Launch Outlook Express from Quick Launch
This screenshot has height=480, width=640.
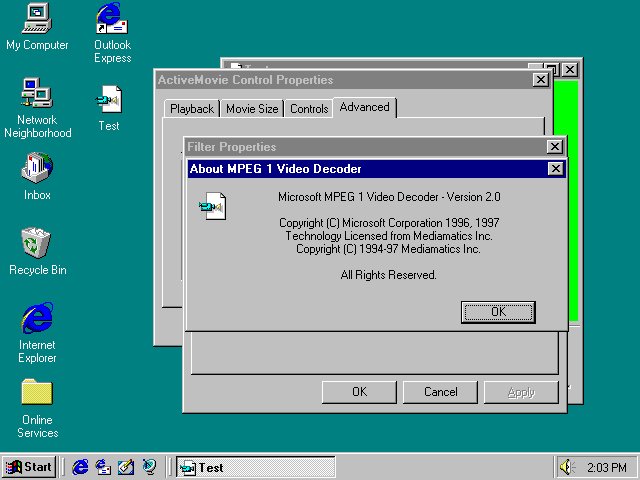[103, 467]
